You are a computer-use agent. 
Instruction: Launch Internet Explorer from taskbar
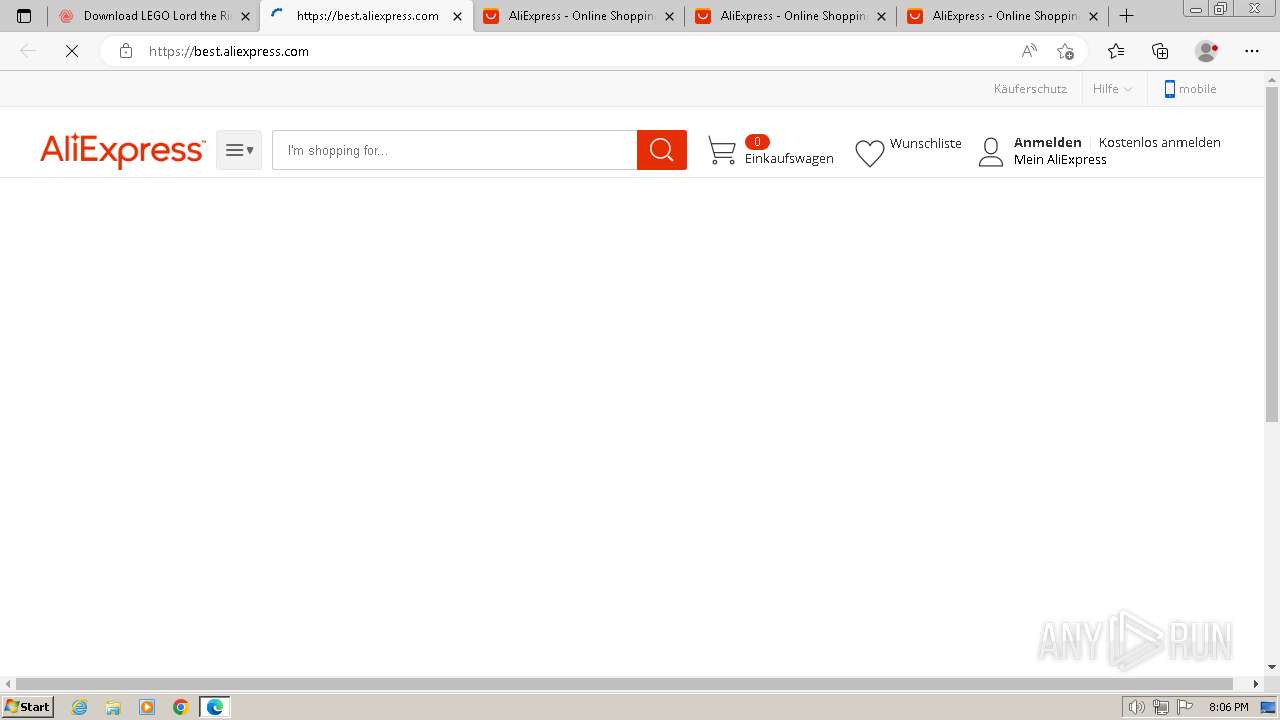pyautogui.click(x=80, y=707)
